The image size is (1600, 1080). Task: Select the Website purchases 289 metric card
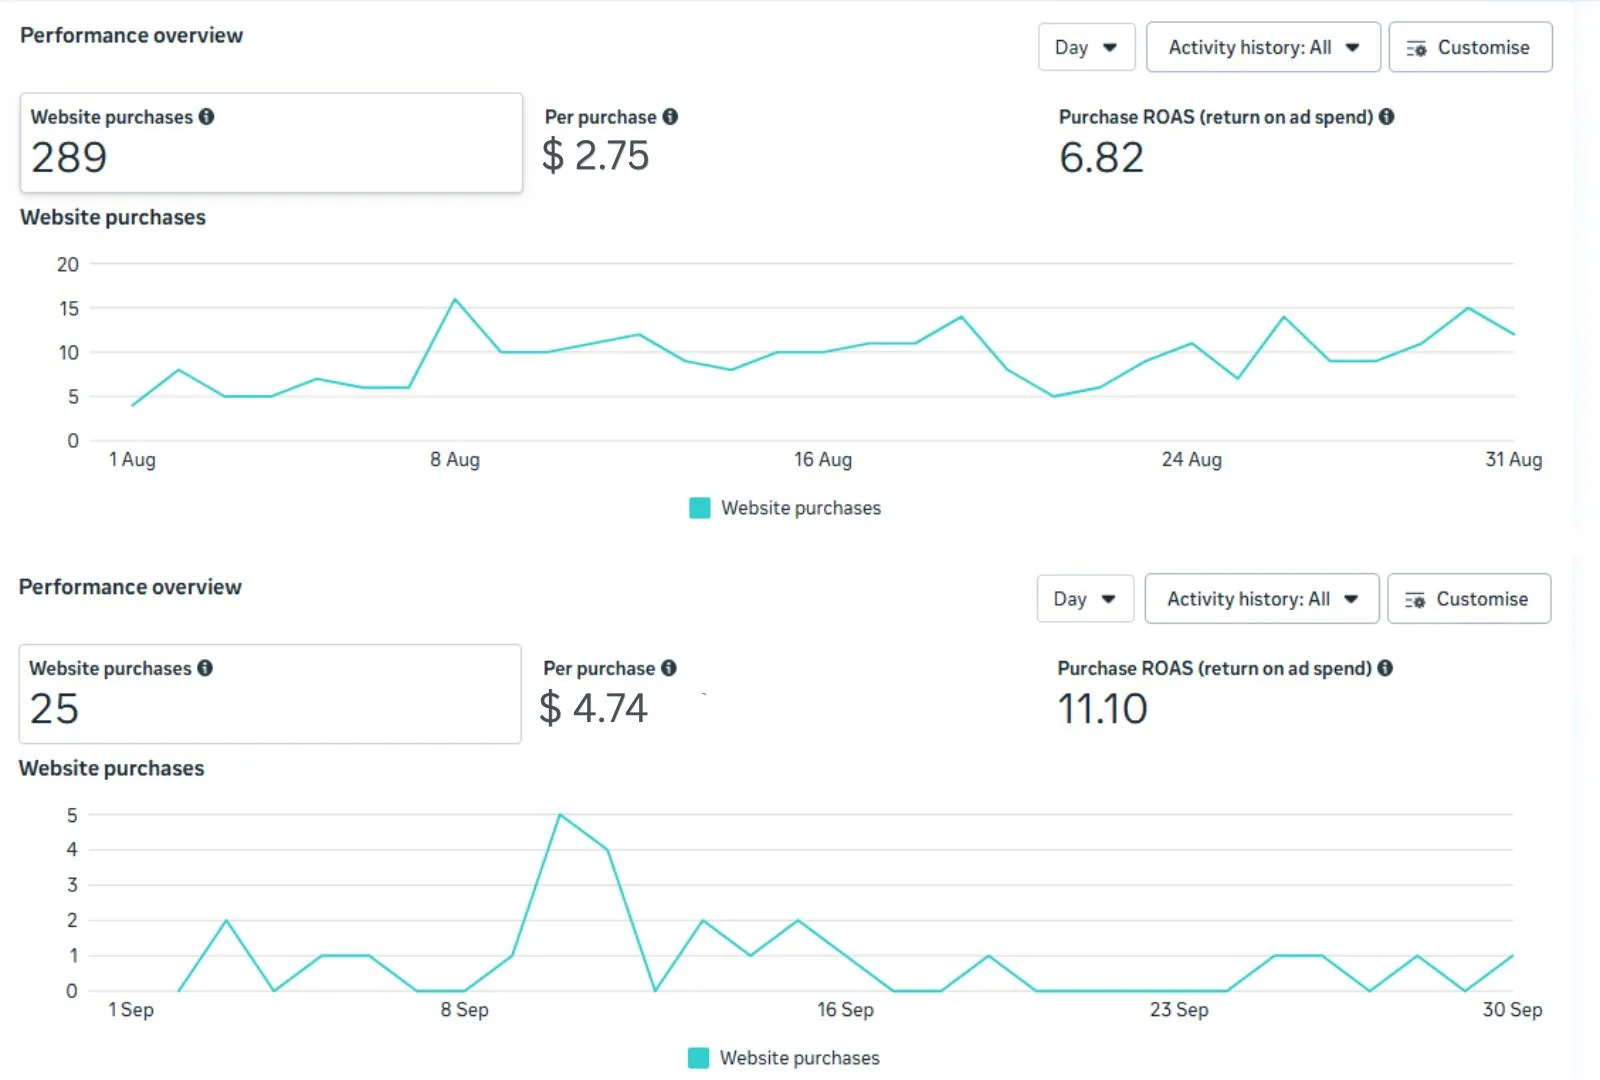tap(271, 143)
